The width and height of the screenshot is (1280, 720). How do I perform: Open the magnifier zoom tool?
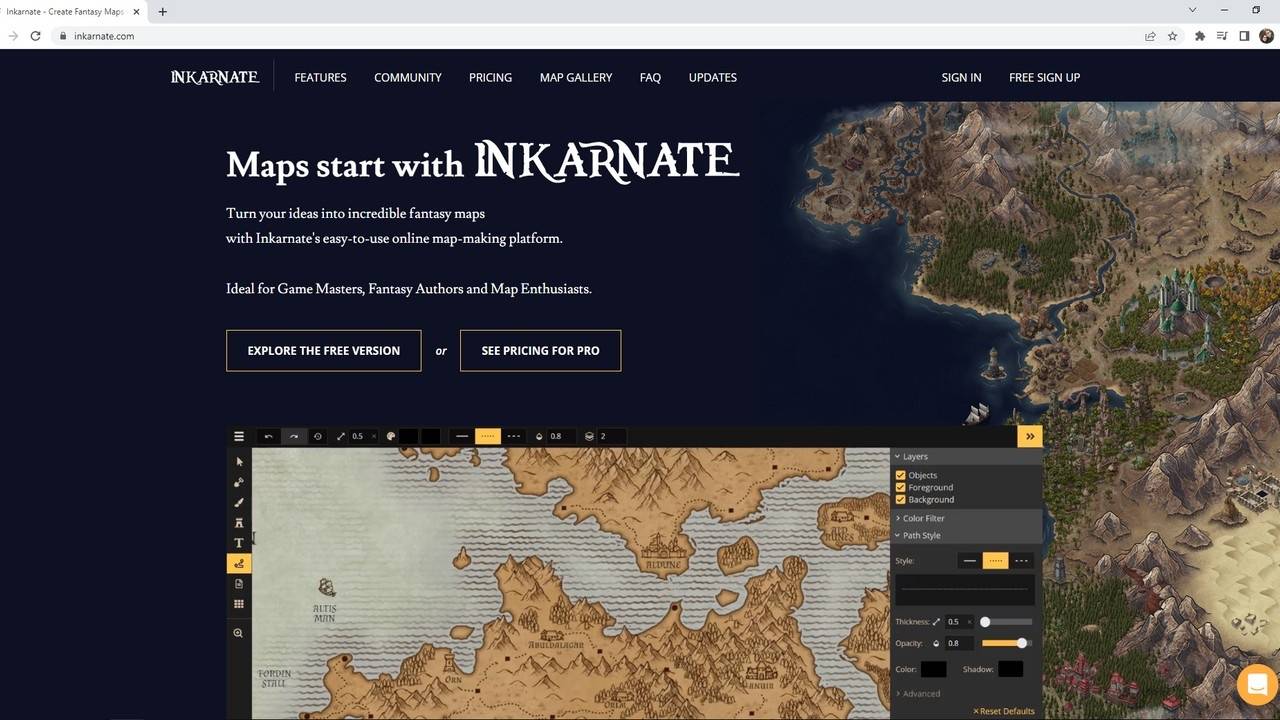tap(239, 632)
